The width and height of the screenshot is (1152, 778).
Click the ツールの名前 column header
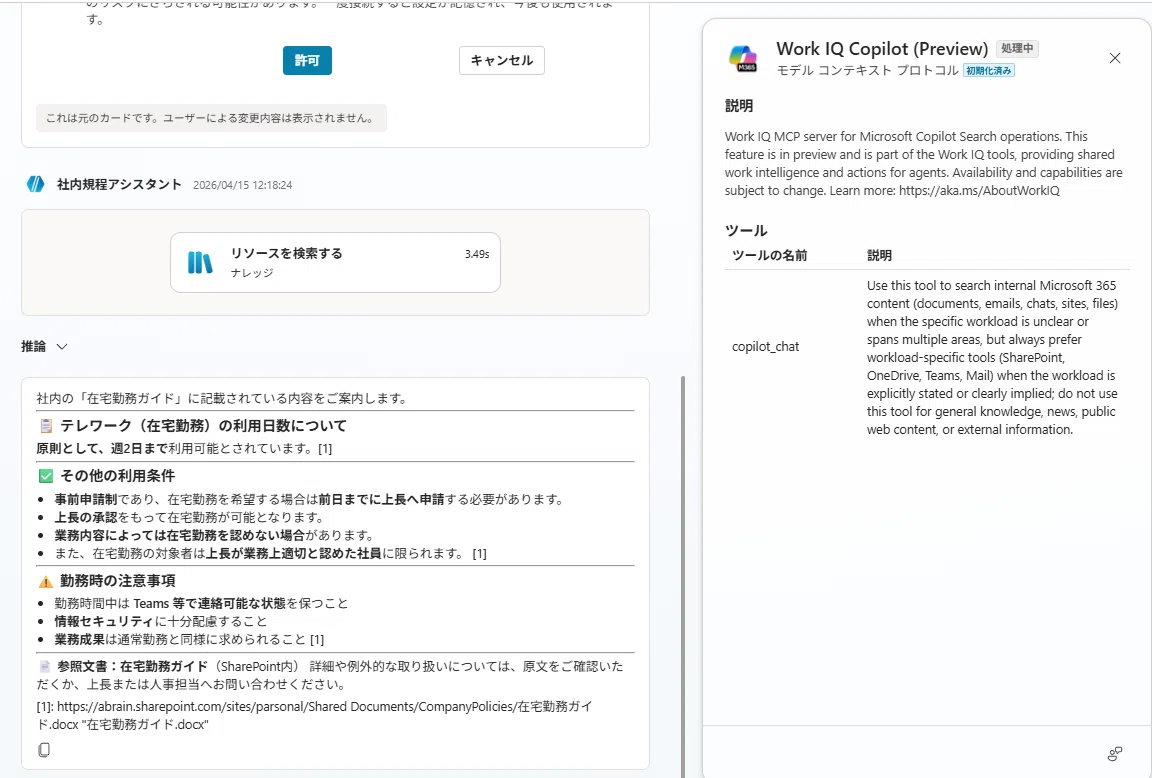click(769, 255)
